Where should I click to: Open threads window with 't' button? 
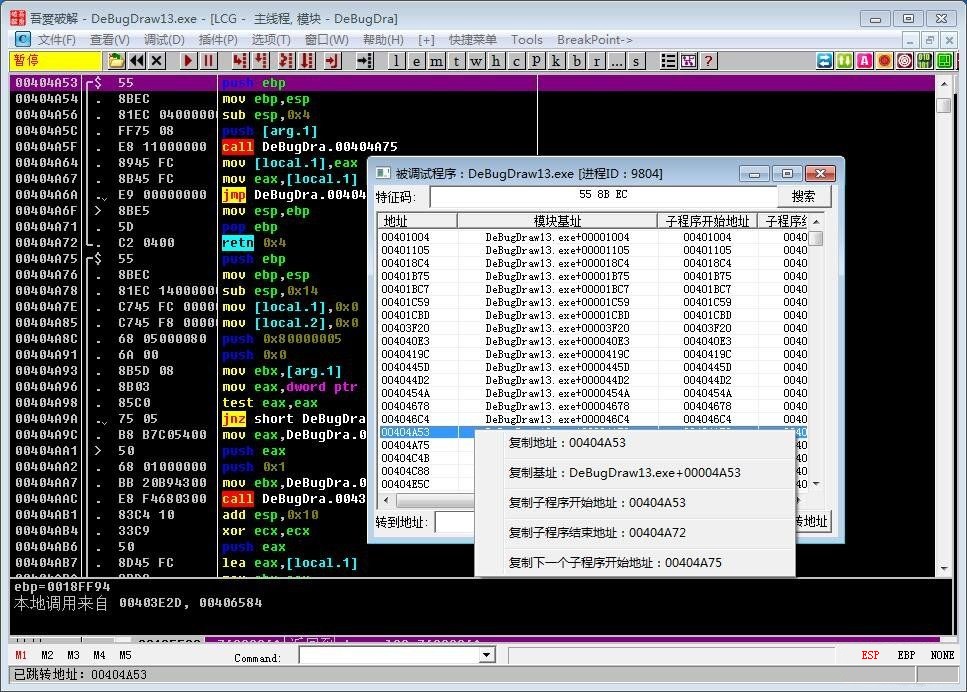click(x=456, y=60)
